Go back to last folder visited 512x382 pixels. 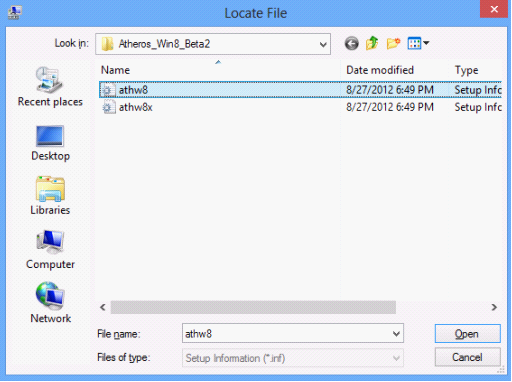pyautogui.click(x=351, y=43)
